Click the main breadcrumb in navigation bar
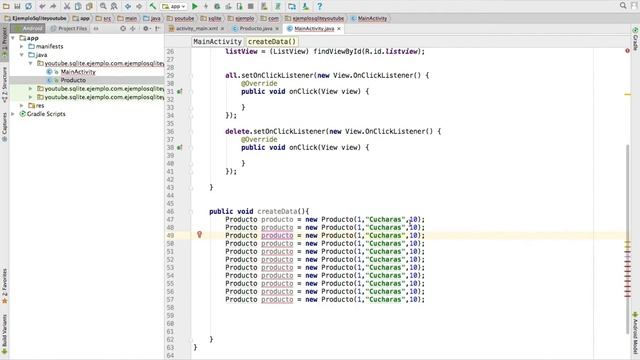The width and height of the screenshot is (640, 360). point(127,18)
